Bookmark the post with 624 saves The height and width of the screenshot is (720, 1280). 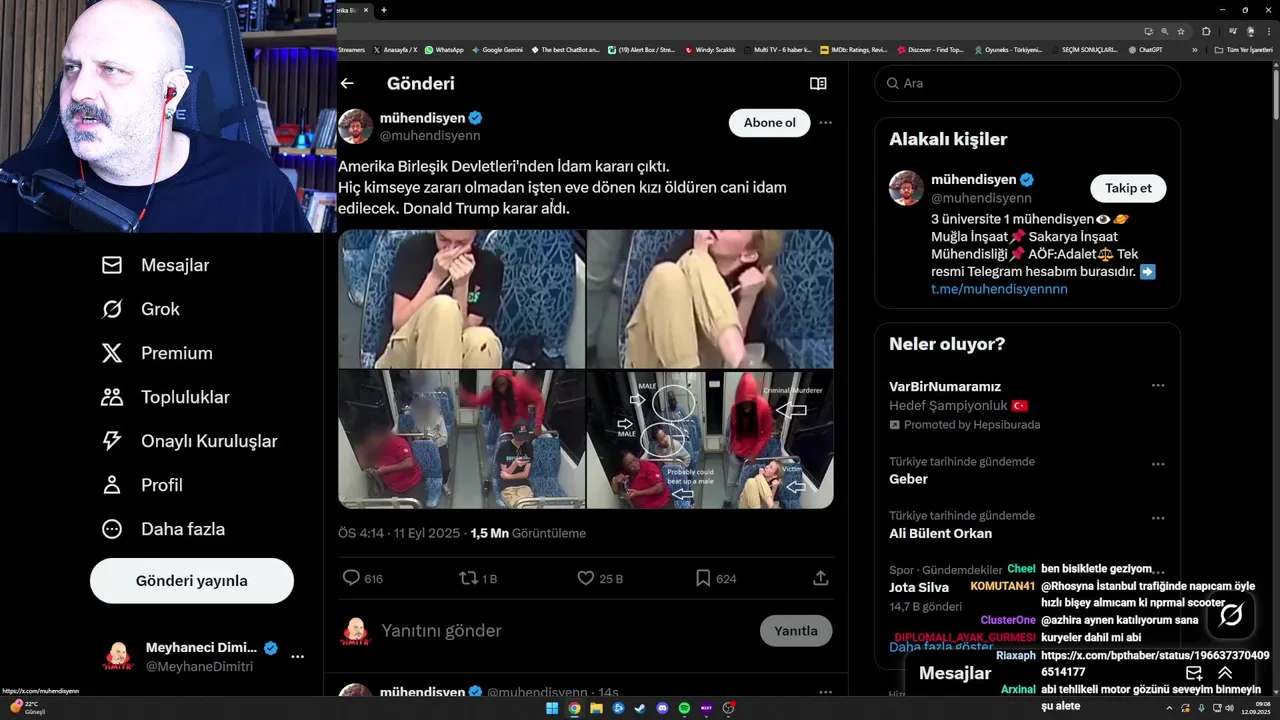click(x=716, y=578)
